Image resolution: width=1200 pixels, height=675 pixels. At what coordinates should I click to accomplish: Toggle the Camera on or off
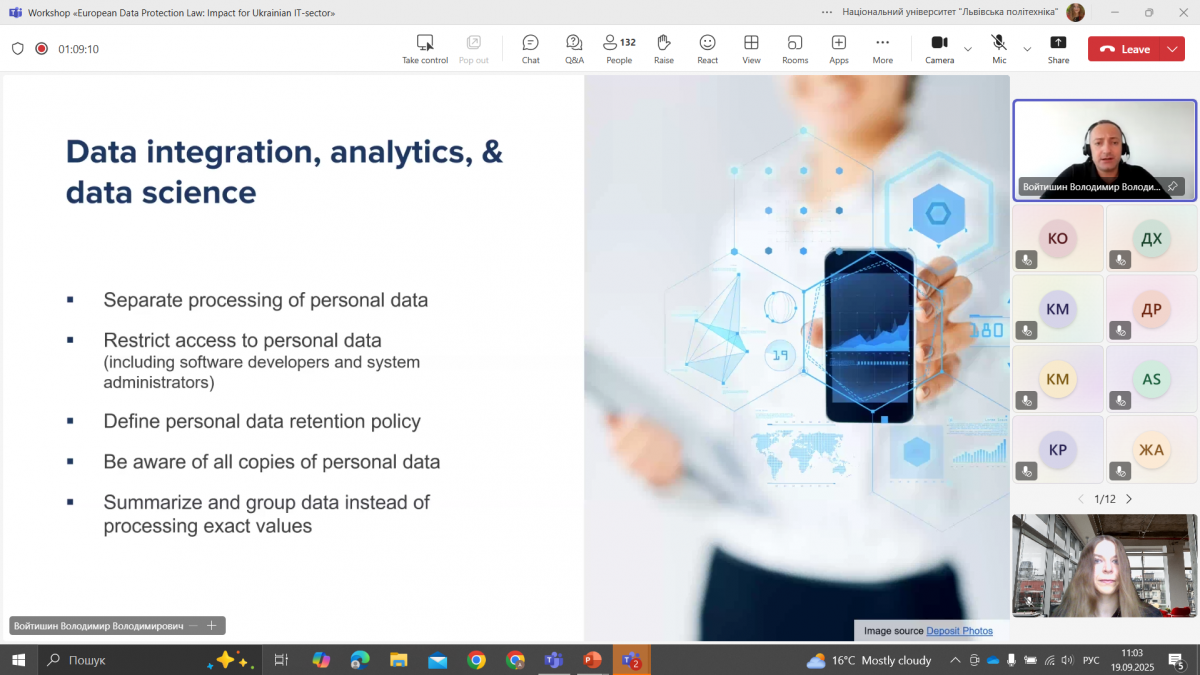coord(939,48)
